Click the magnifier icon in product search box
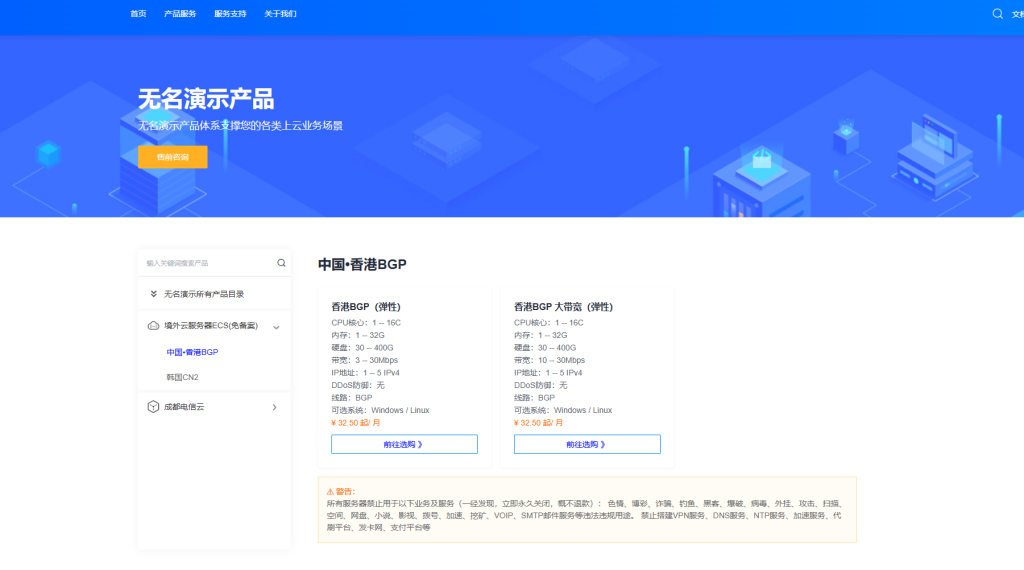Screen dimensions: 1024x570 click(x=281, y=263)
